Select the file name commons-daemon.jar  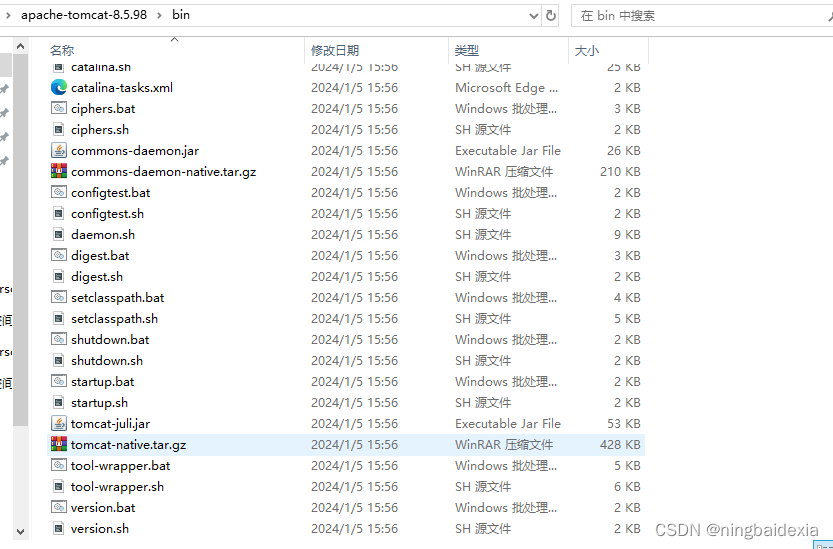click(x=135, y=150)
